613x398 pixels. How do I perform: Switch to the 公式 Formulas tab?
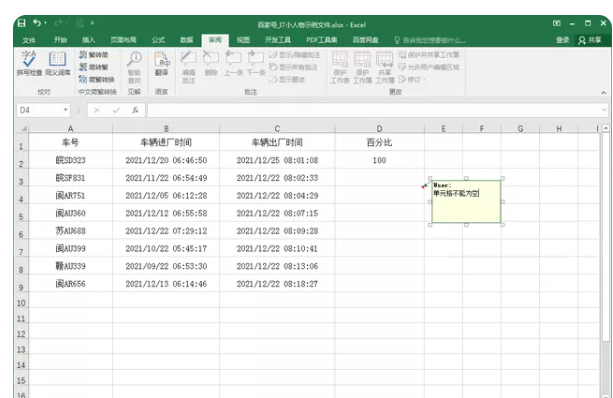click(158, 40)
